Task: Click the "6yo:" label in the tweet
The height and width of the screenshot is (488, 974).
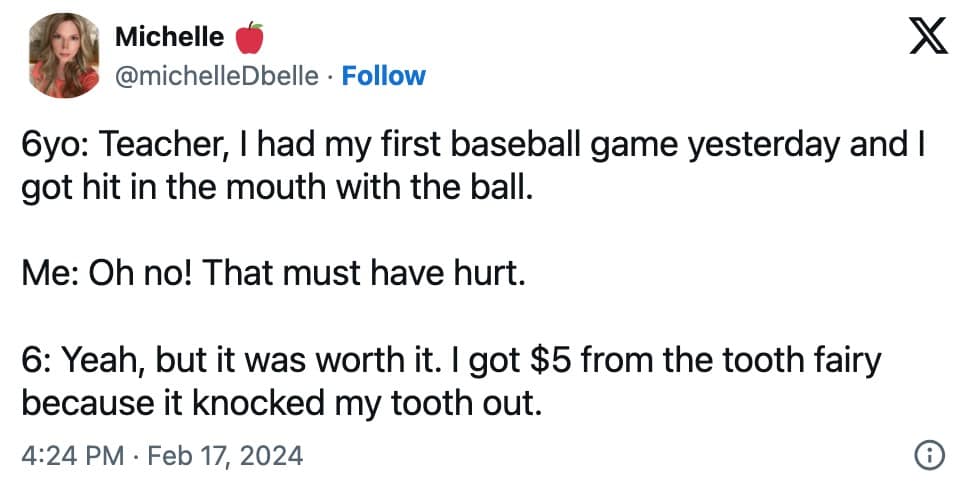Action: [x=55, y=146]
